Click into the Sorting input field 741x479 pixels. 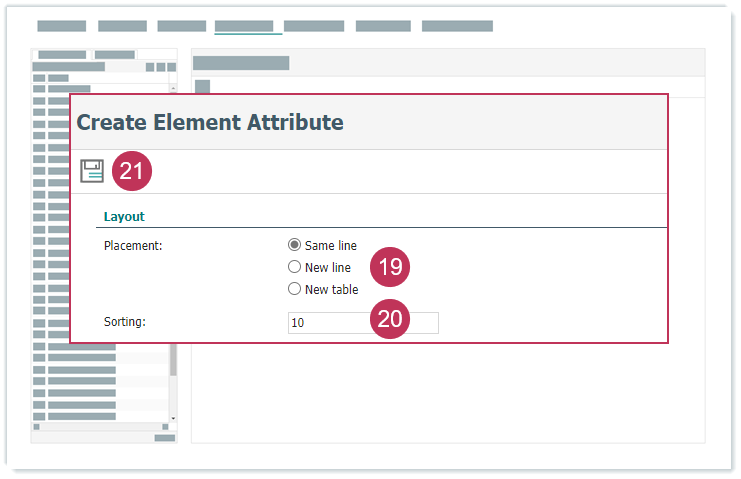point(328,323)
